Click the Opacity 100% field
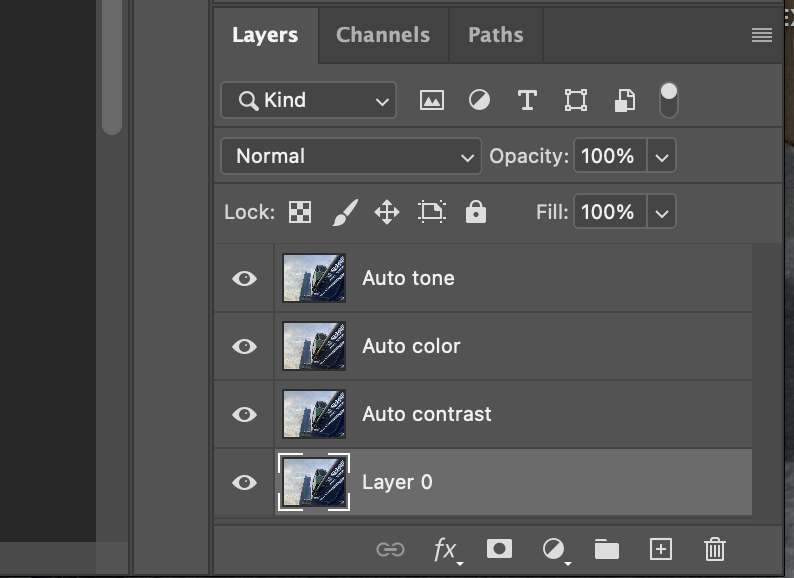 [610, 156]
